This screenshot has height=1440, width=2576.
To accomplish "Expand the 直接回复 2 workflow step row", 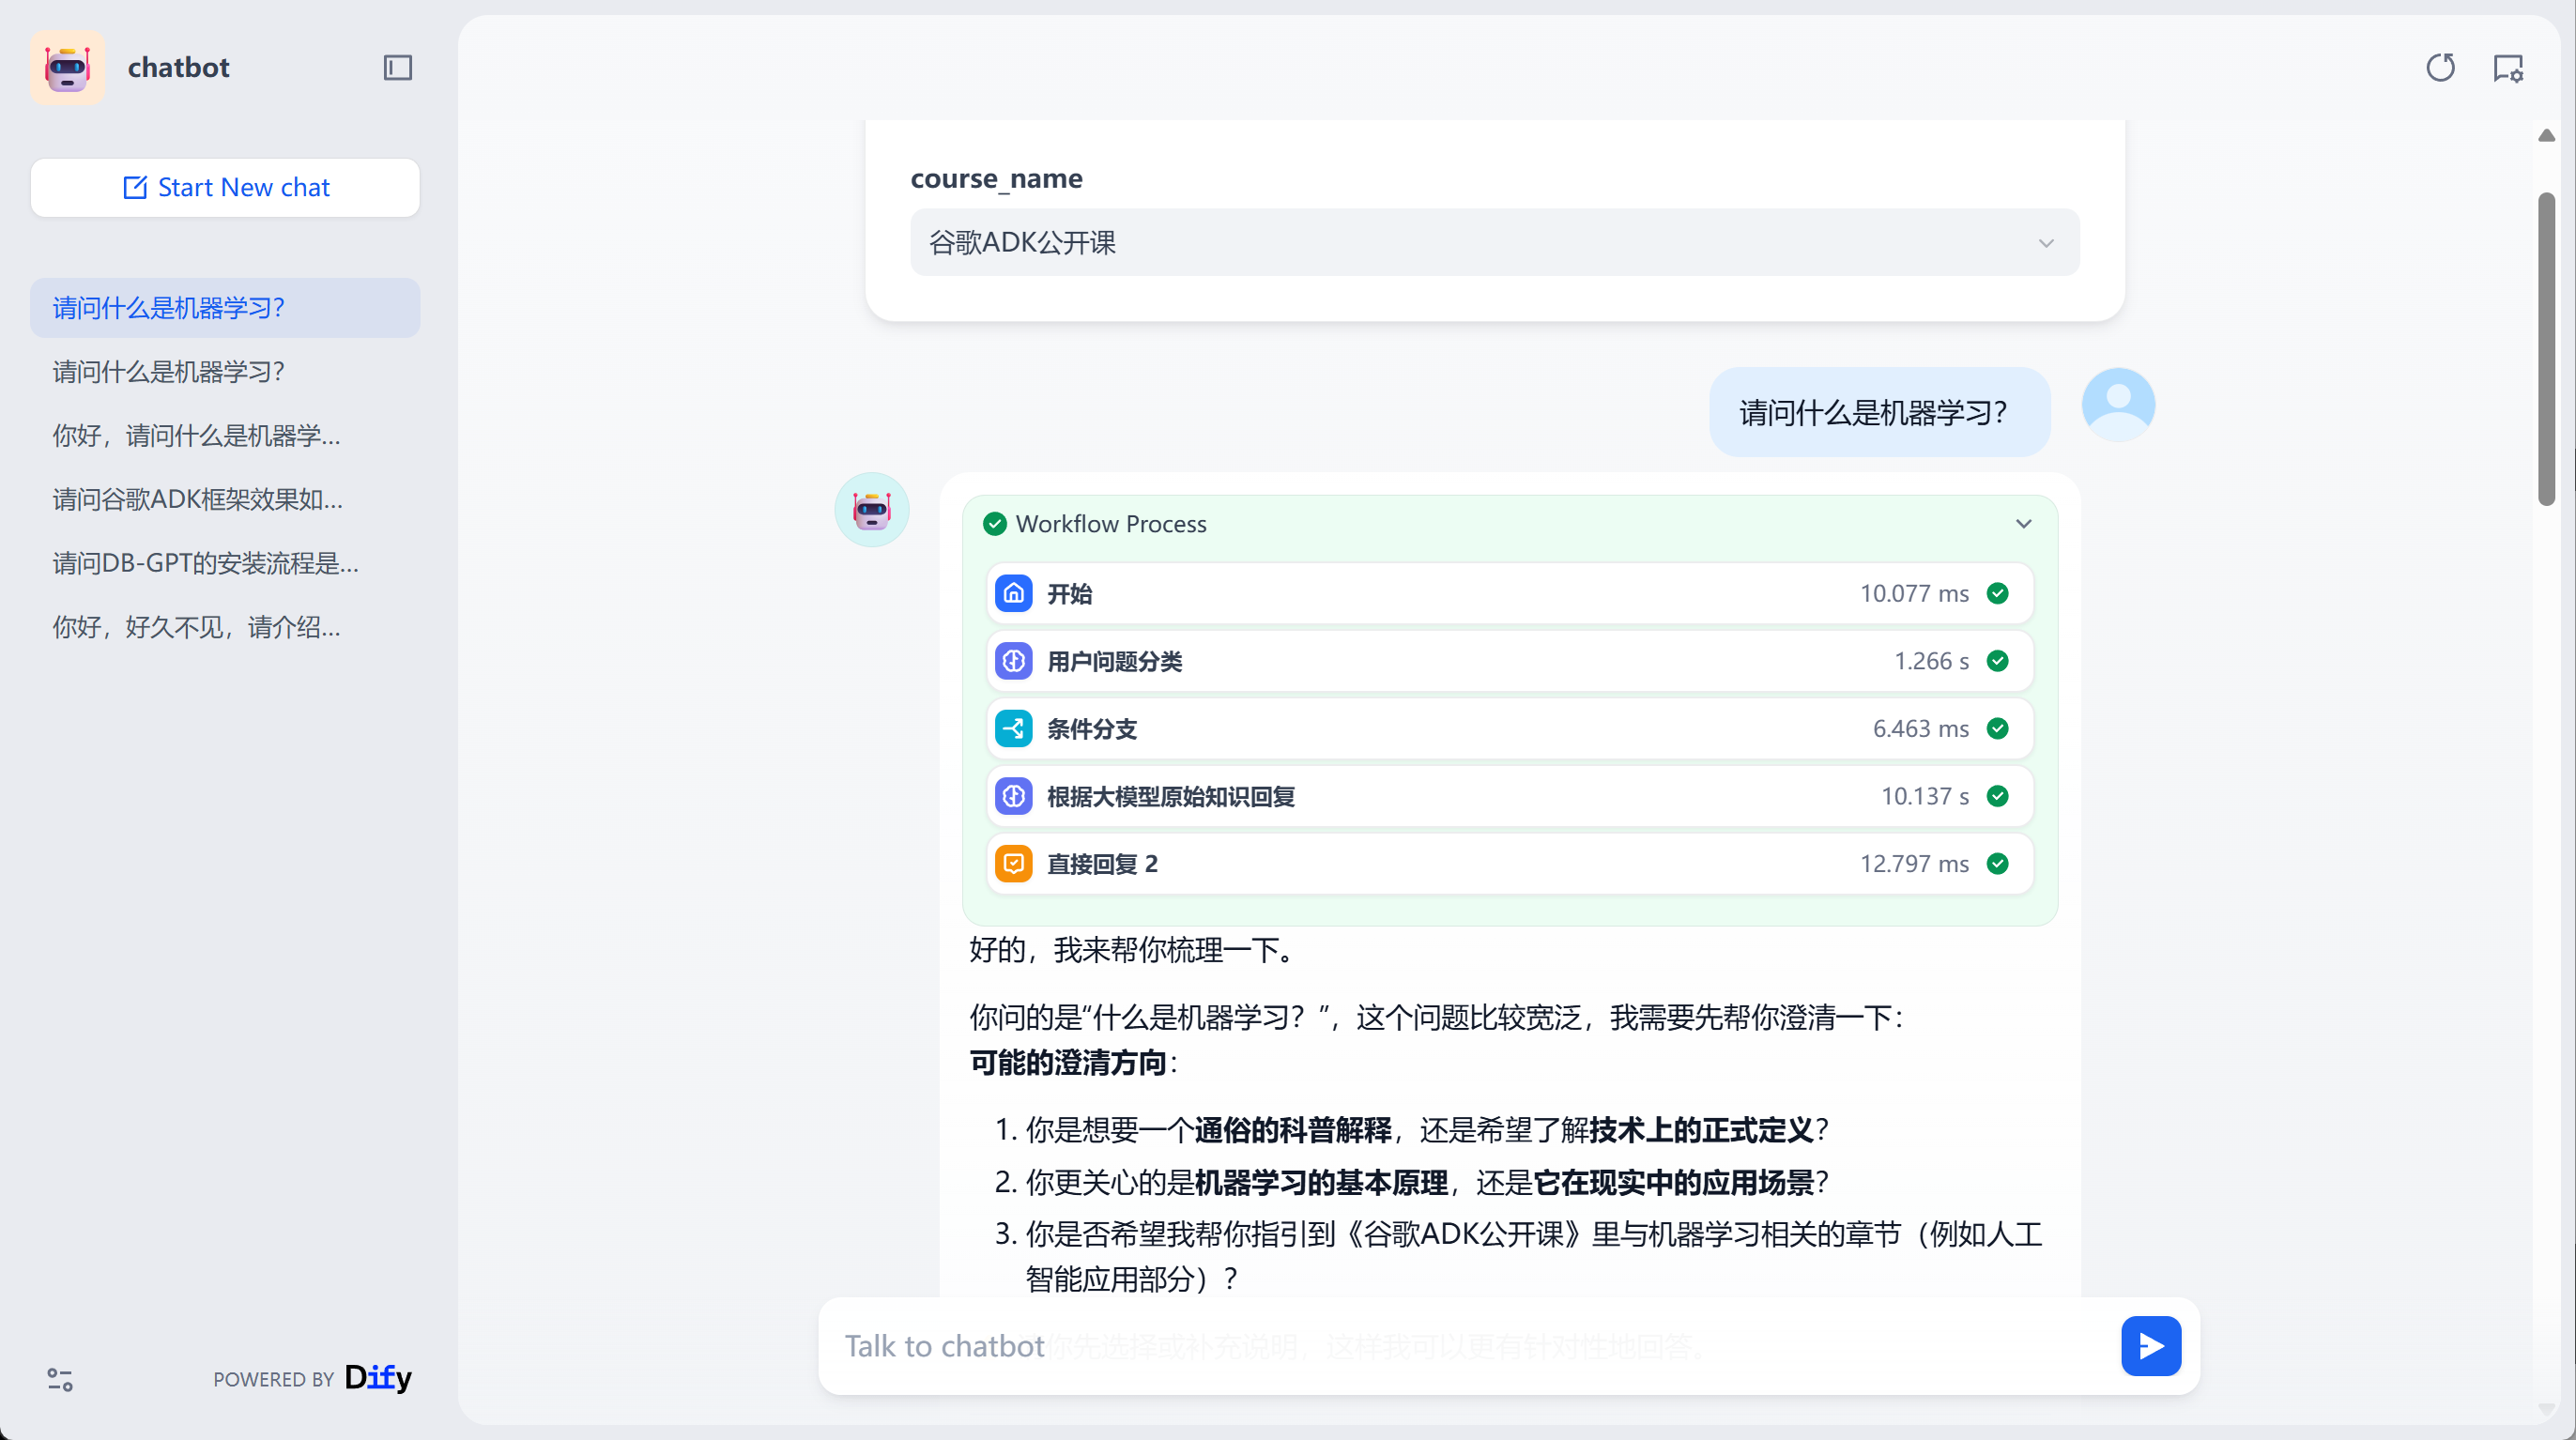I will click(x=1509, y=863).
